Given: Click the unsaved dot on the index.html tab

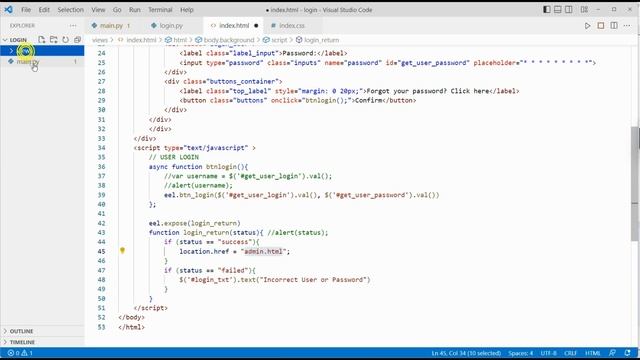Looking at the screenshot, I should 256,25.
